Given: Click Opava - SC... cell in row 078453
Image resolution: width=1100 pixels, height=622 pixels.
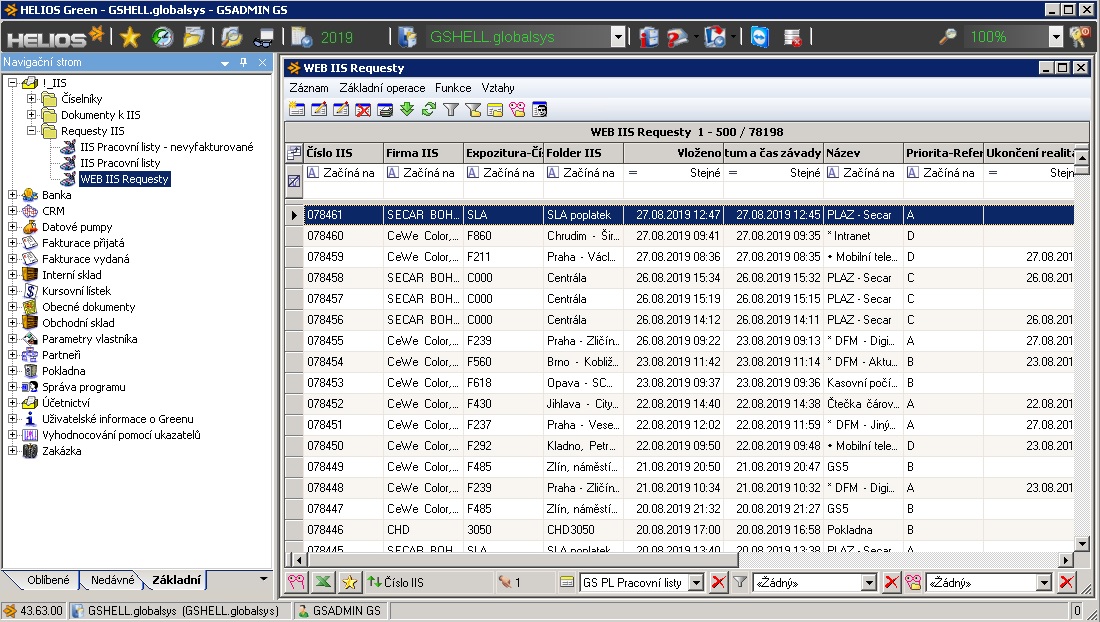Looking at the screenshot, I should click(584, 383).
